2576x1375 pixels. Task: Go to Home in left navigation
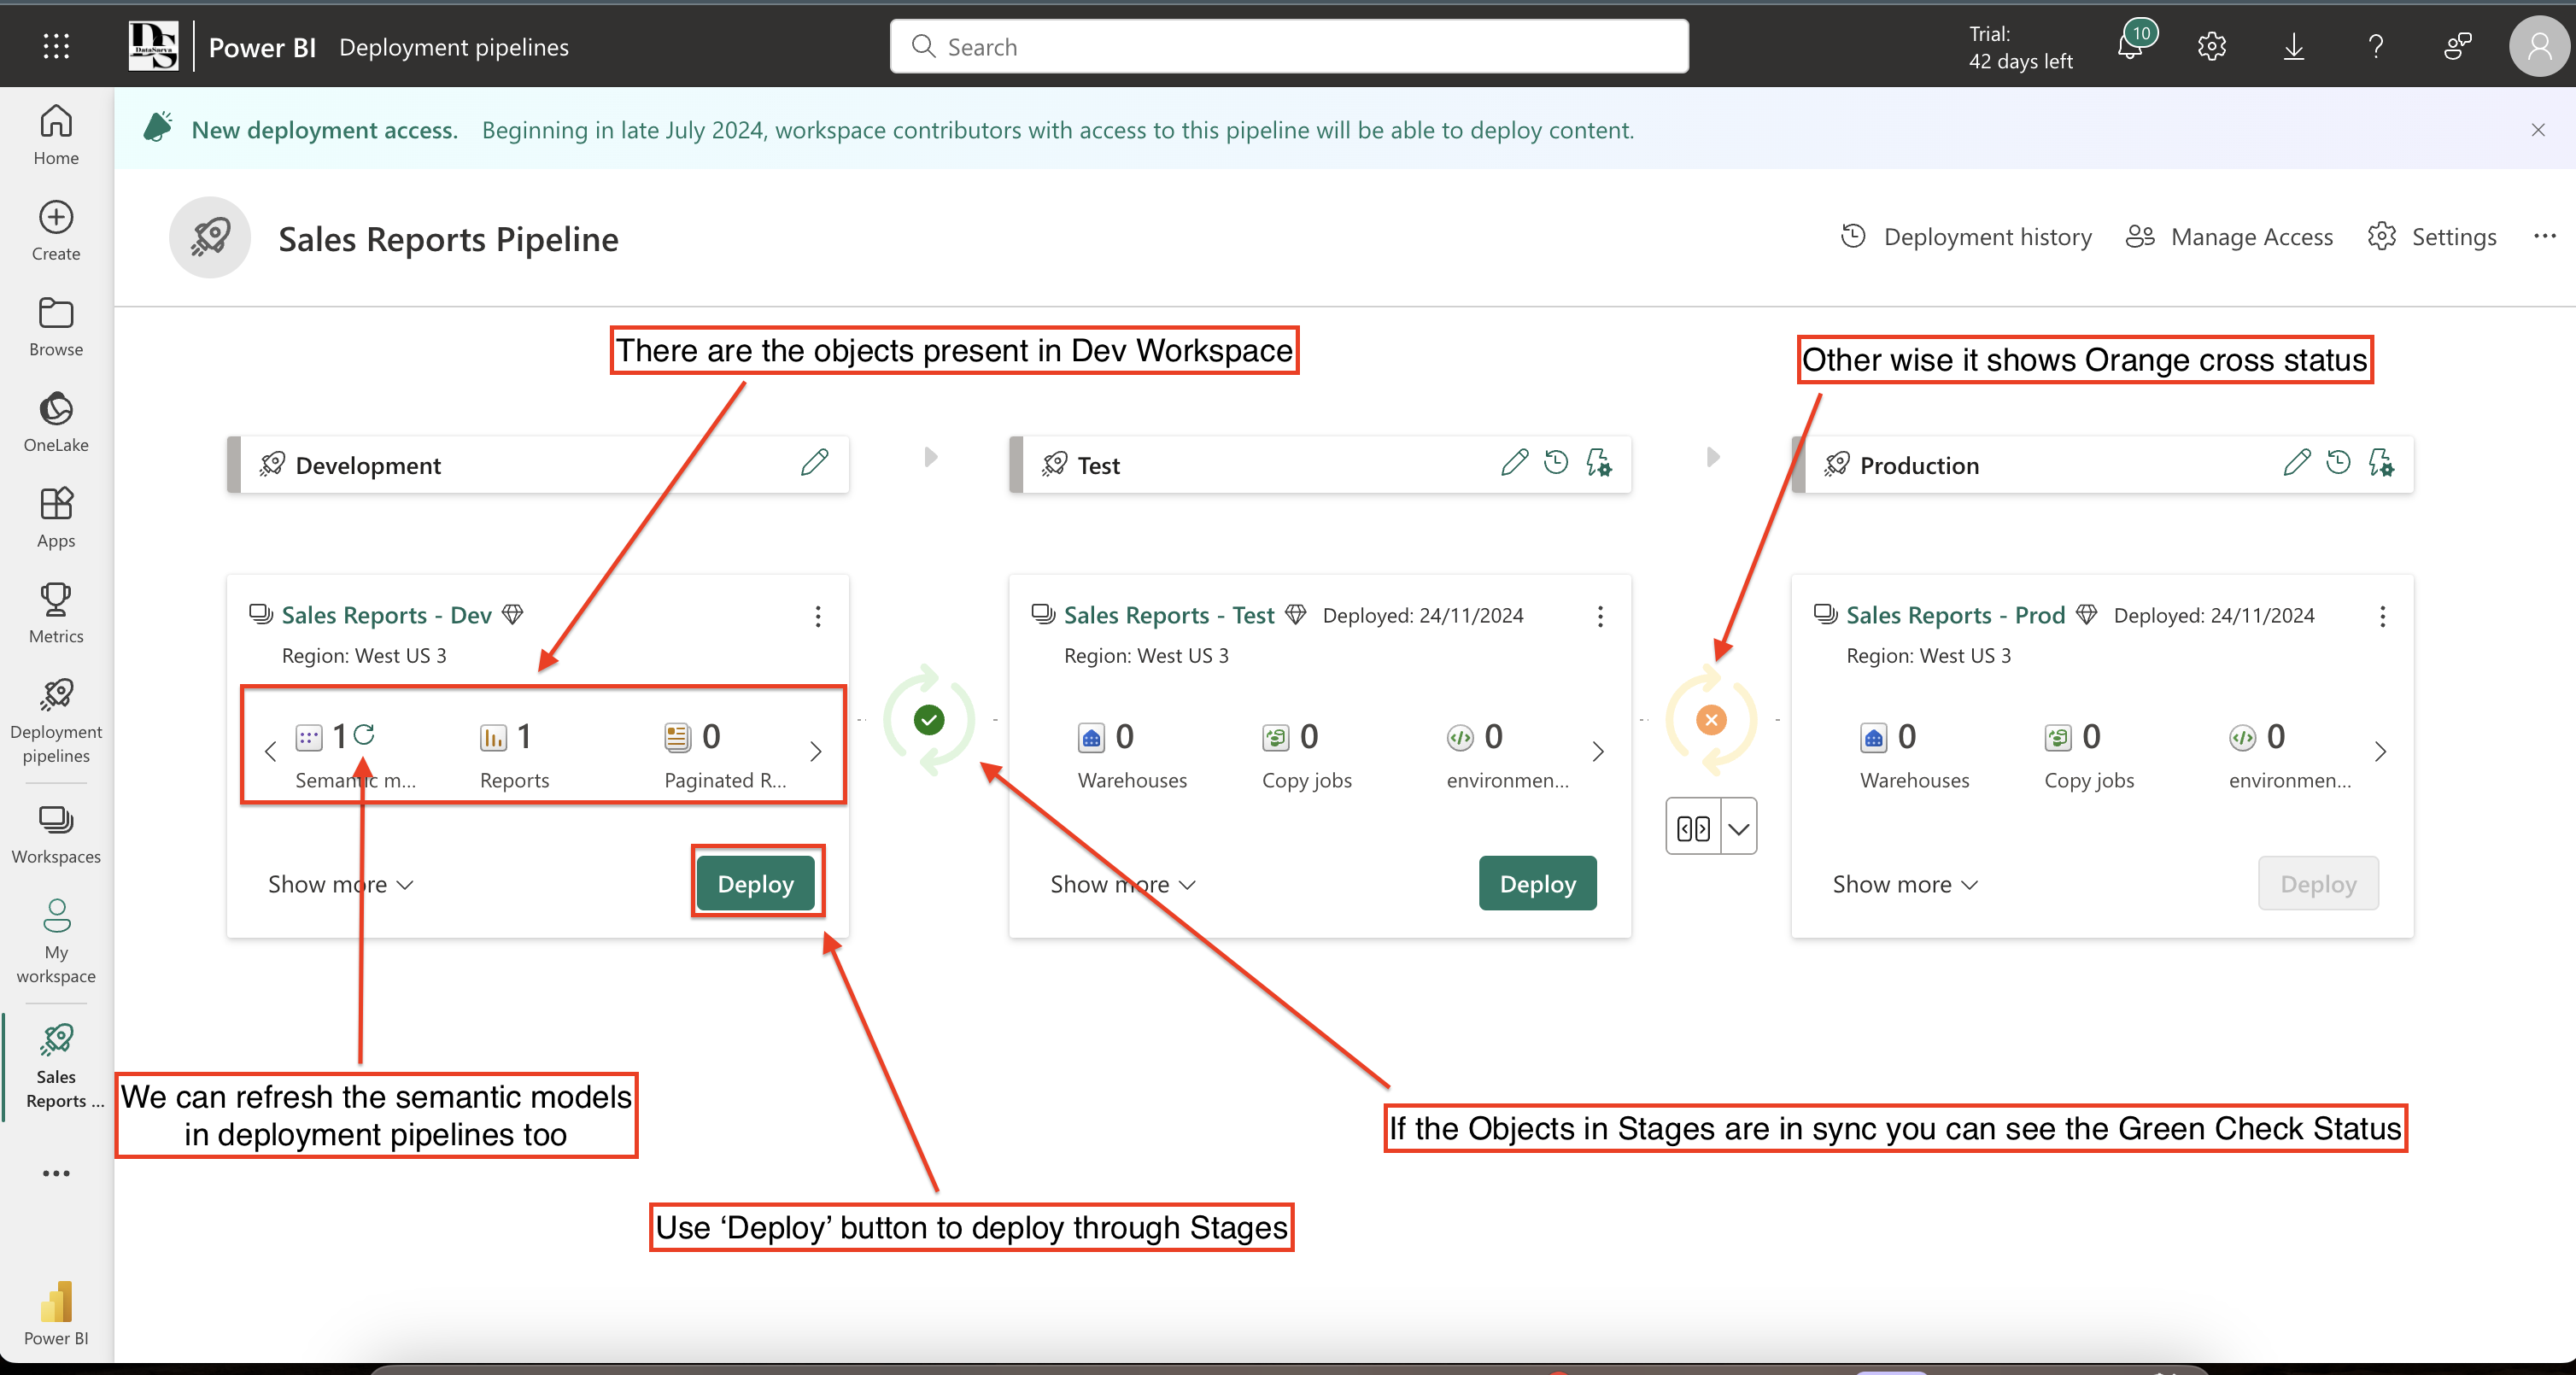pos(56,135)
